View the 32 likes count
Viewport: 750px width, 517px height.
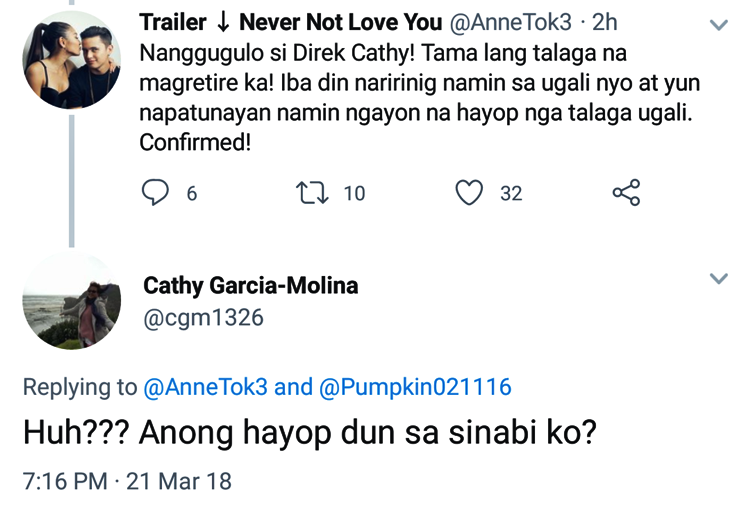(511, 193)
